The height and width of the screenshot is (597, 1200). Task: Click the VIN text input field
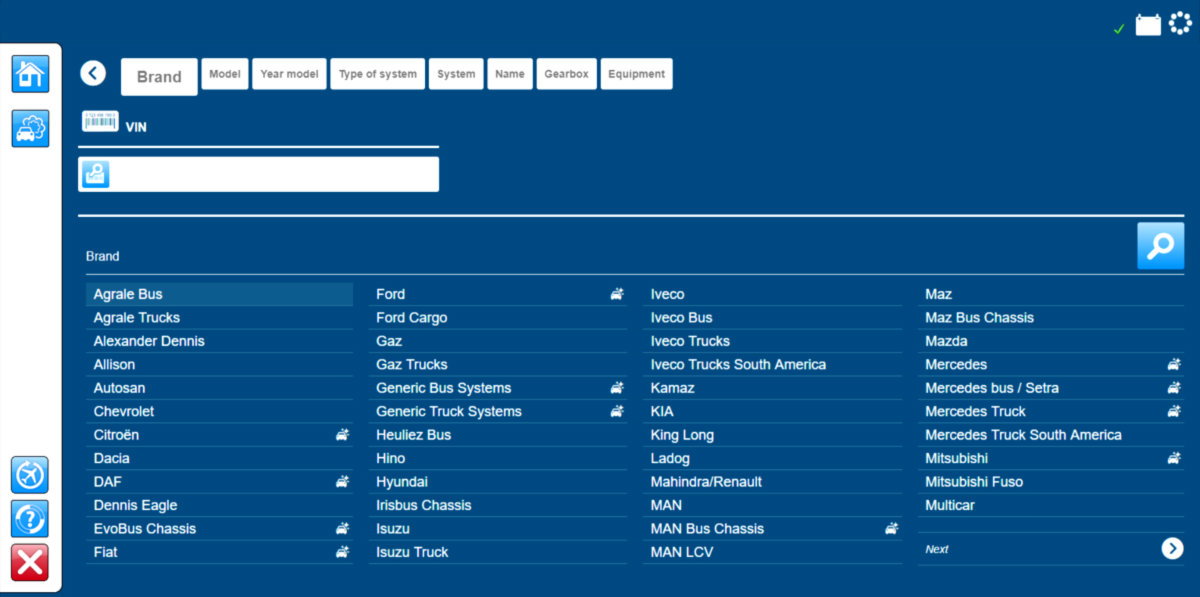[270, 174]
